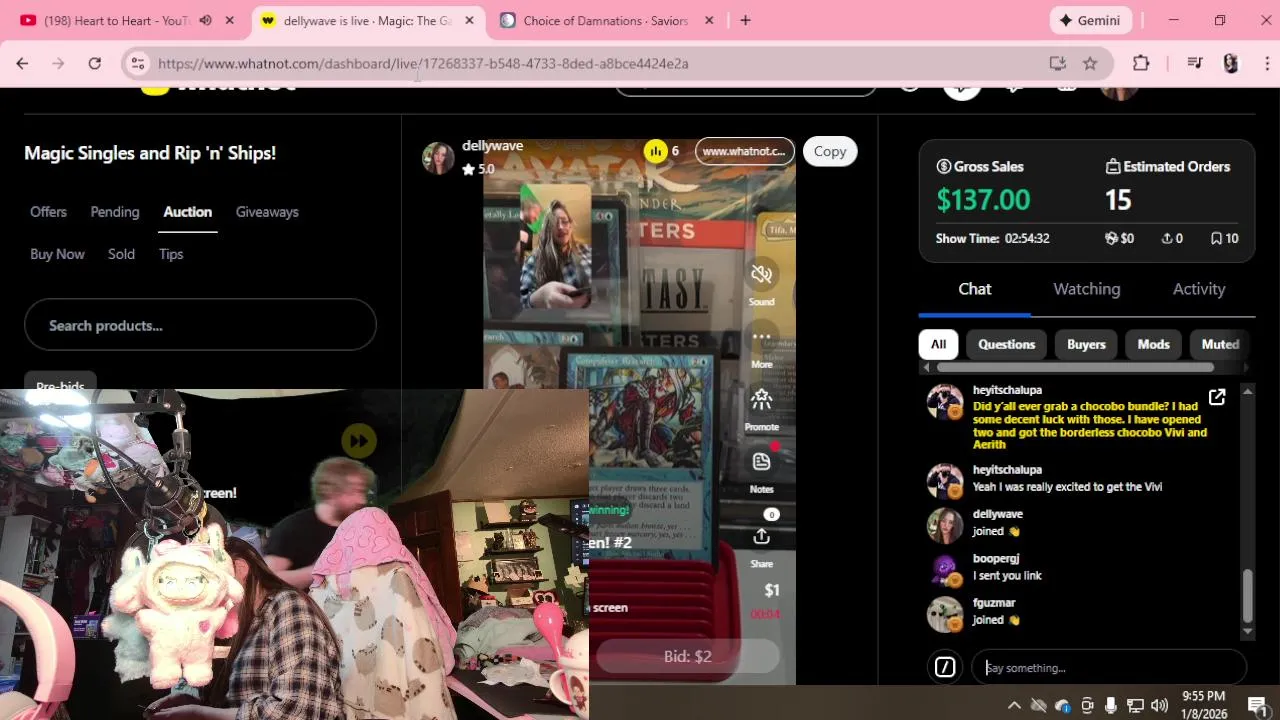Viewport: 1280px width, 720px height.
Task: Select the Chat panel tab
Action: click(975, 289)
